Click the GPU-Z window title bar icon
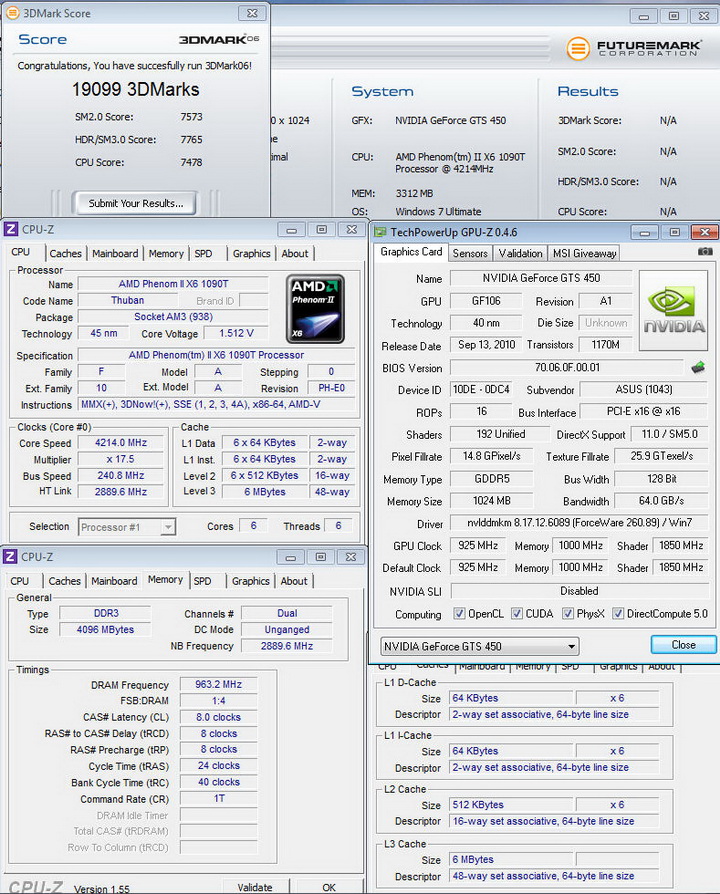Screen dimensions: 720x894 (x=380, y=232)
